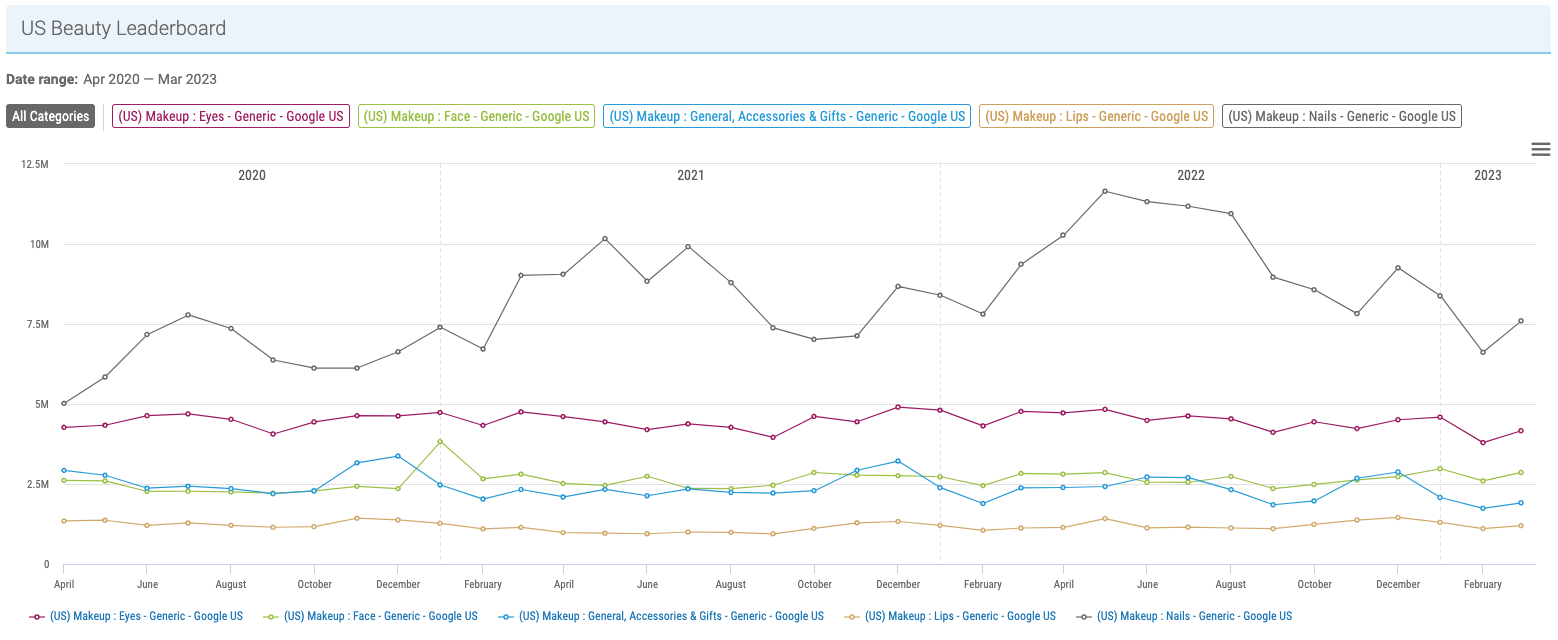Click the 2.5M y-axis label

tap(37, 484)
